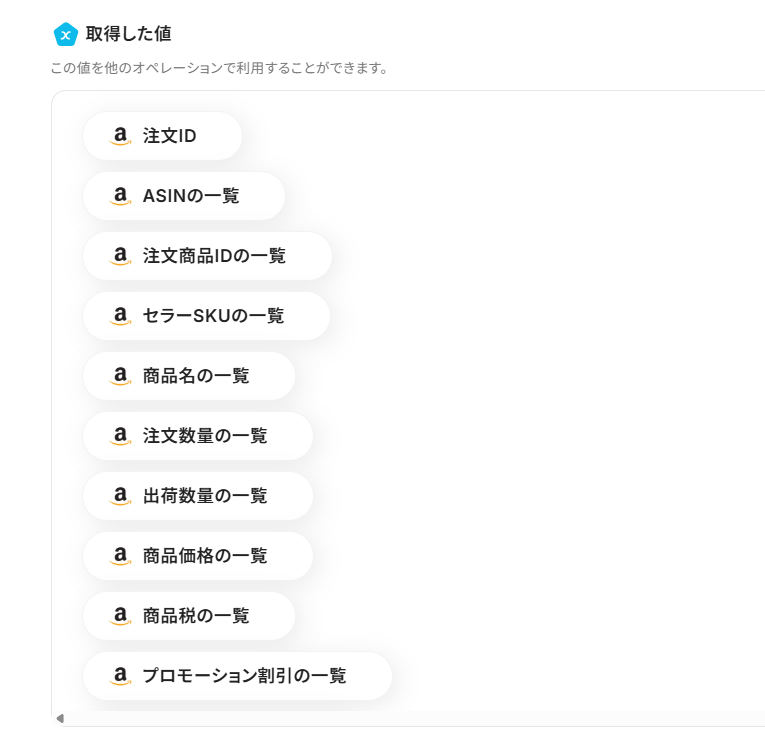Click the blue hexagon icon beside 取得した値

pos(65,34)
